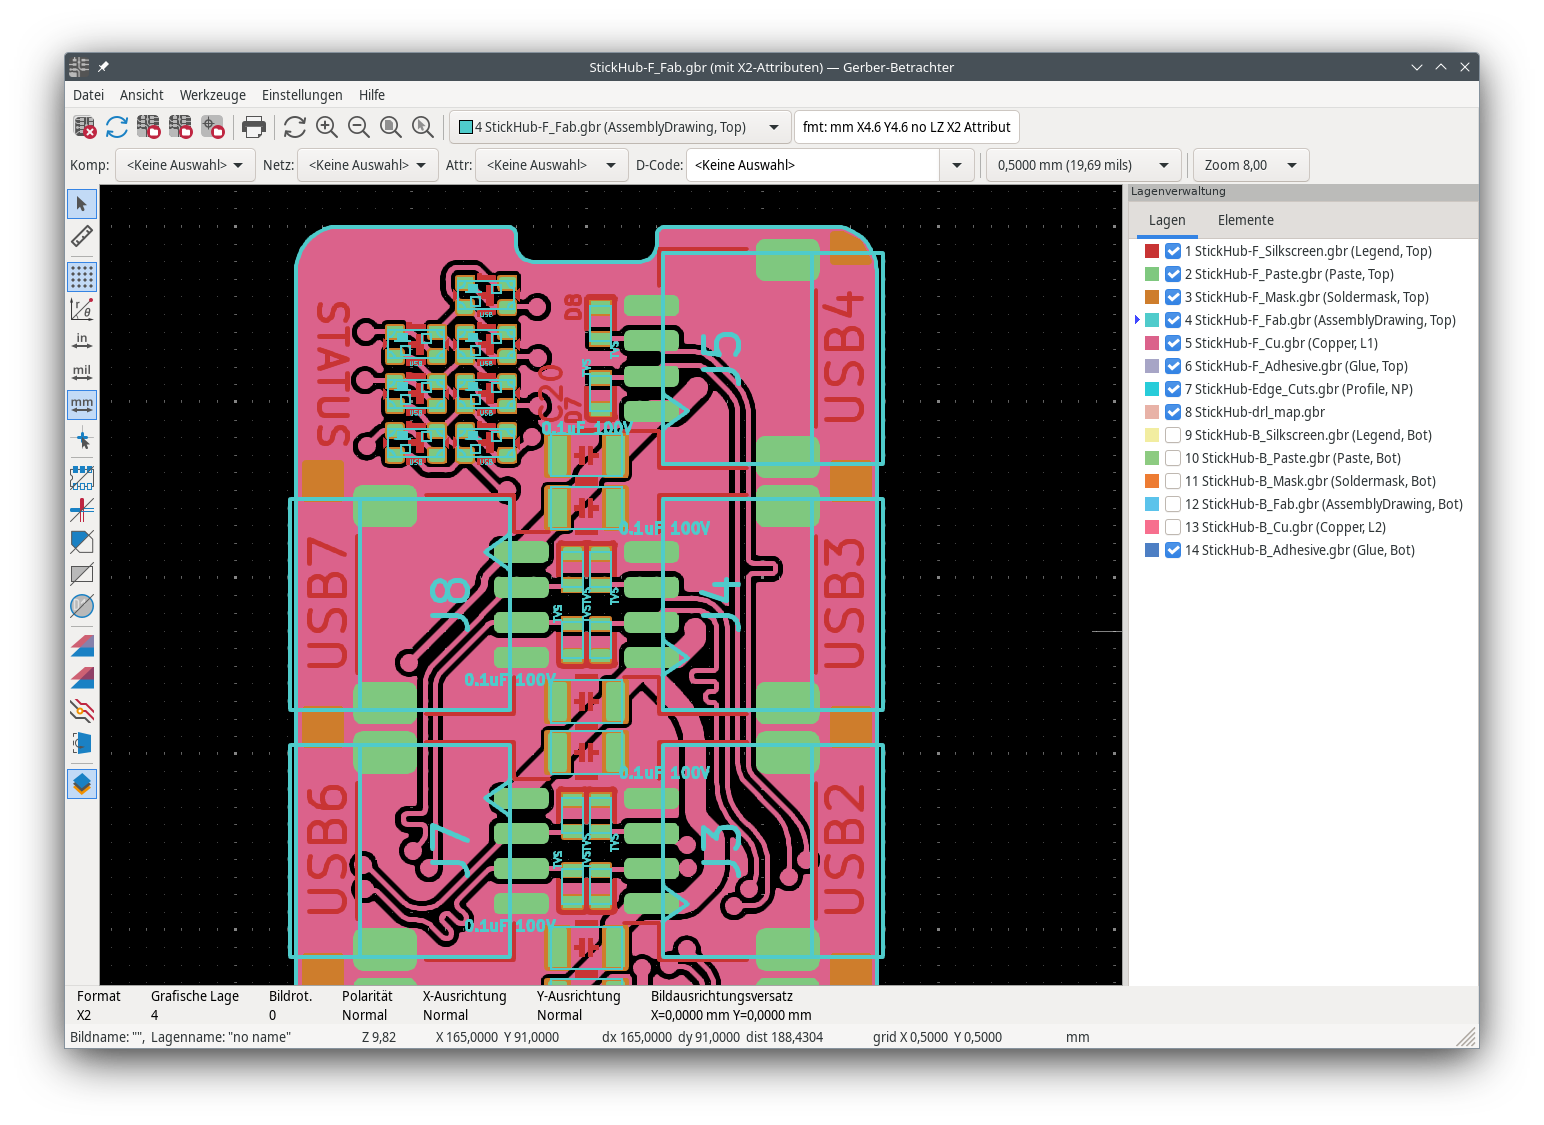Click the zoom to fit page icon
Screen dimensions: 1544x1125
pyautogui.click(x=391, y=127)
